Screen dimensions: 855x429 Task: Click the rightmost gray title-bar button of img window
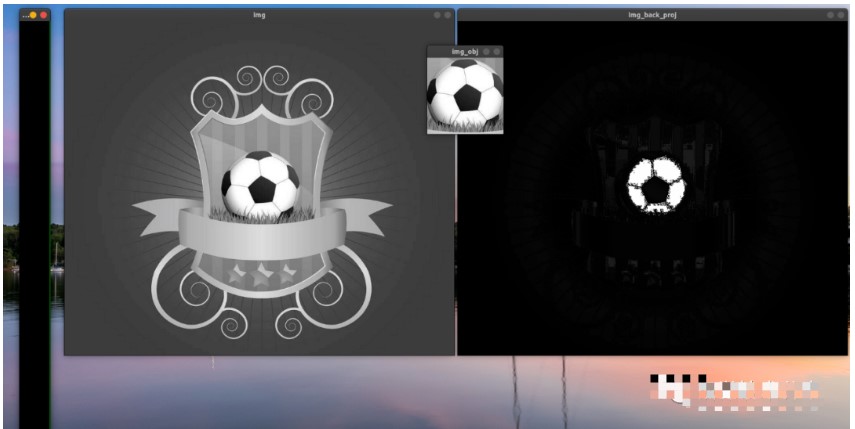[x=447, y=15]
